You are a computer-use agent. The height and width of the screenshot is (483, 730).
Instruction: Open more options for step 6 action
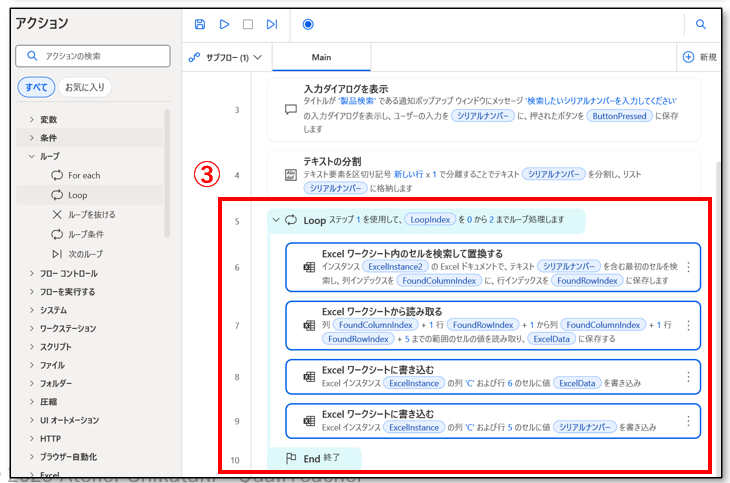(688, 268)
